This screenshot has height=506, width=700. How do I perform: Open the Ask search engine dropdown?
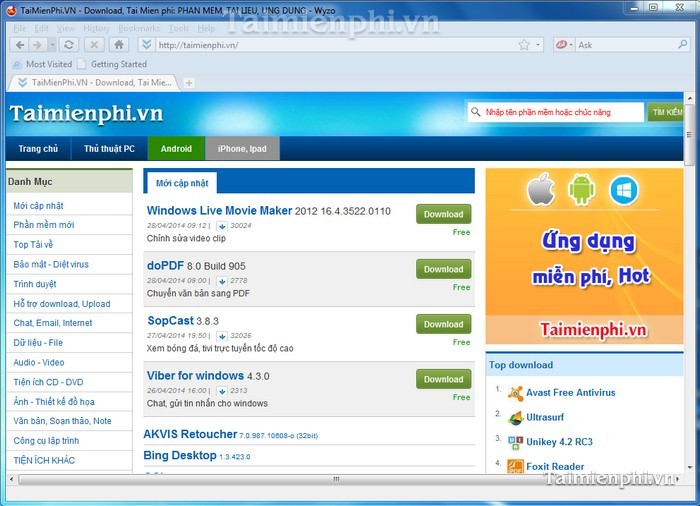click(x=572, y=45)
